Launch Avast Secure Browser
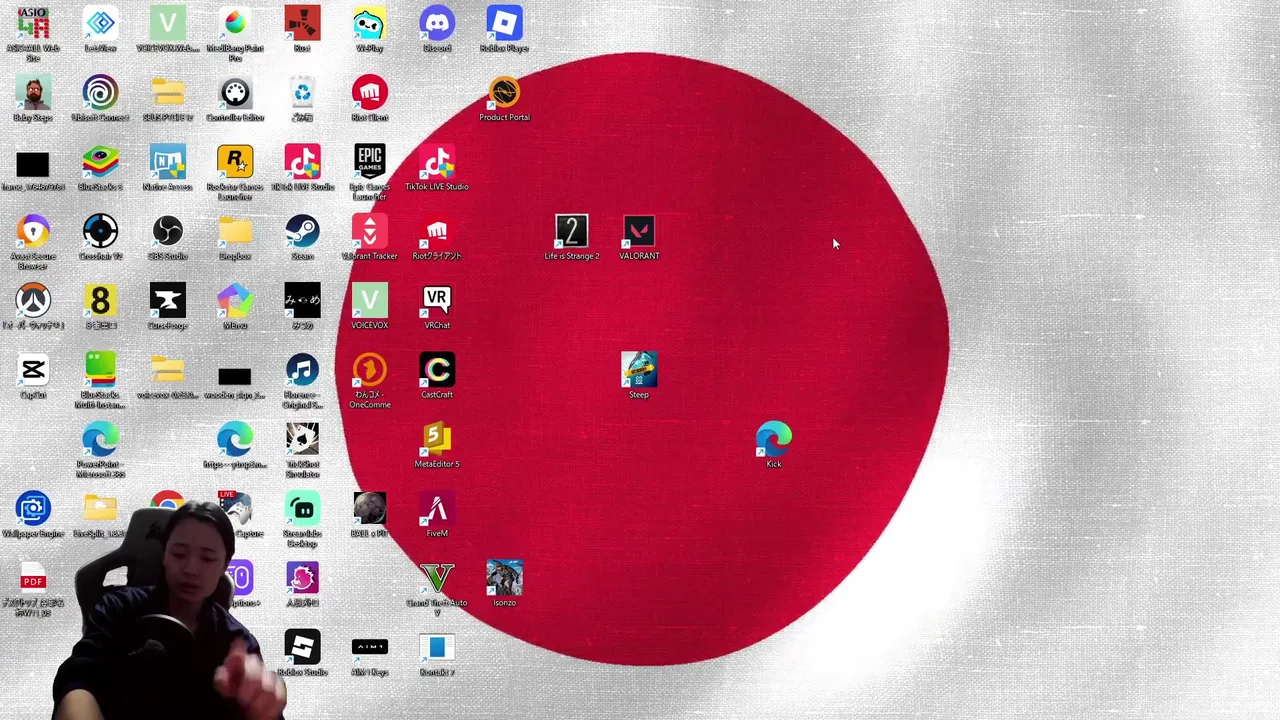This screenshot has width=1280, height=720. point(33,232)
